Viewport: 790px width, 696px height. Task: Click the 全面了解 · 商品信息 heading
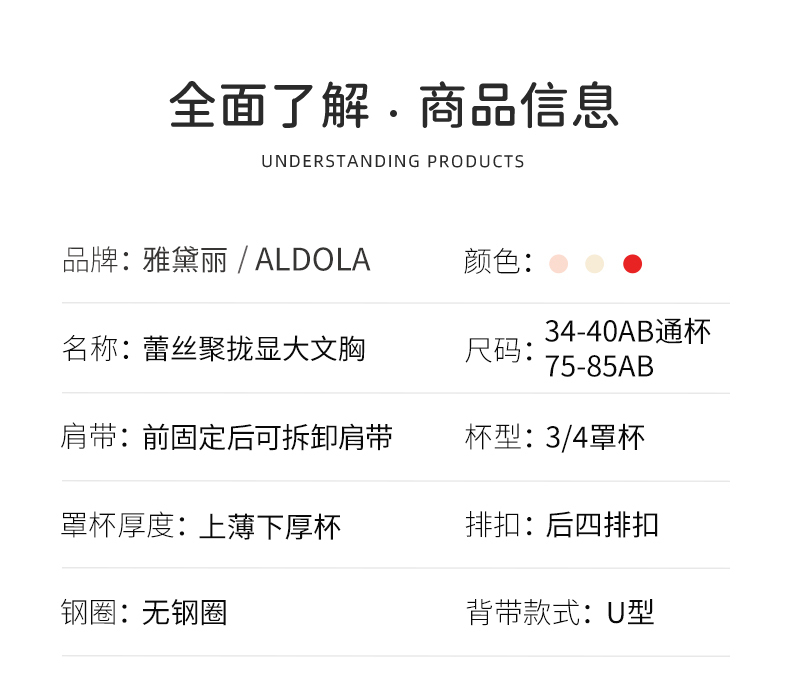(x=394, y=105)
